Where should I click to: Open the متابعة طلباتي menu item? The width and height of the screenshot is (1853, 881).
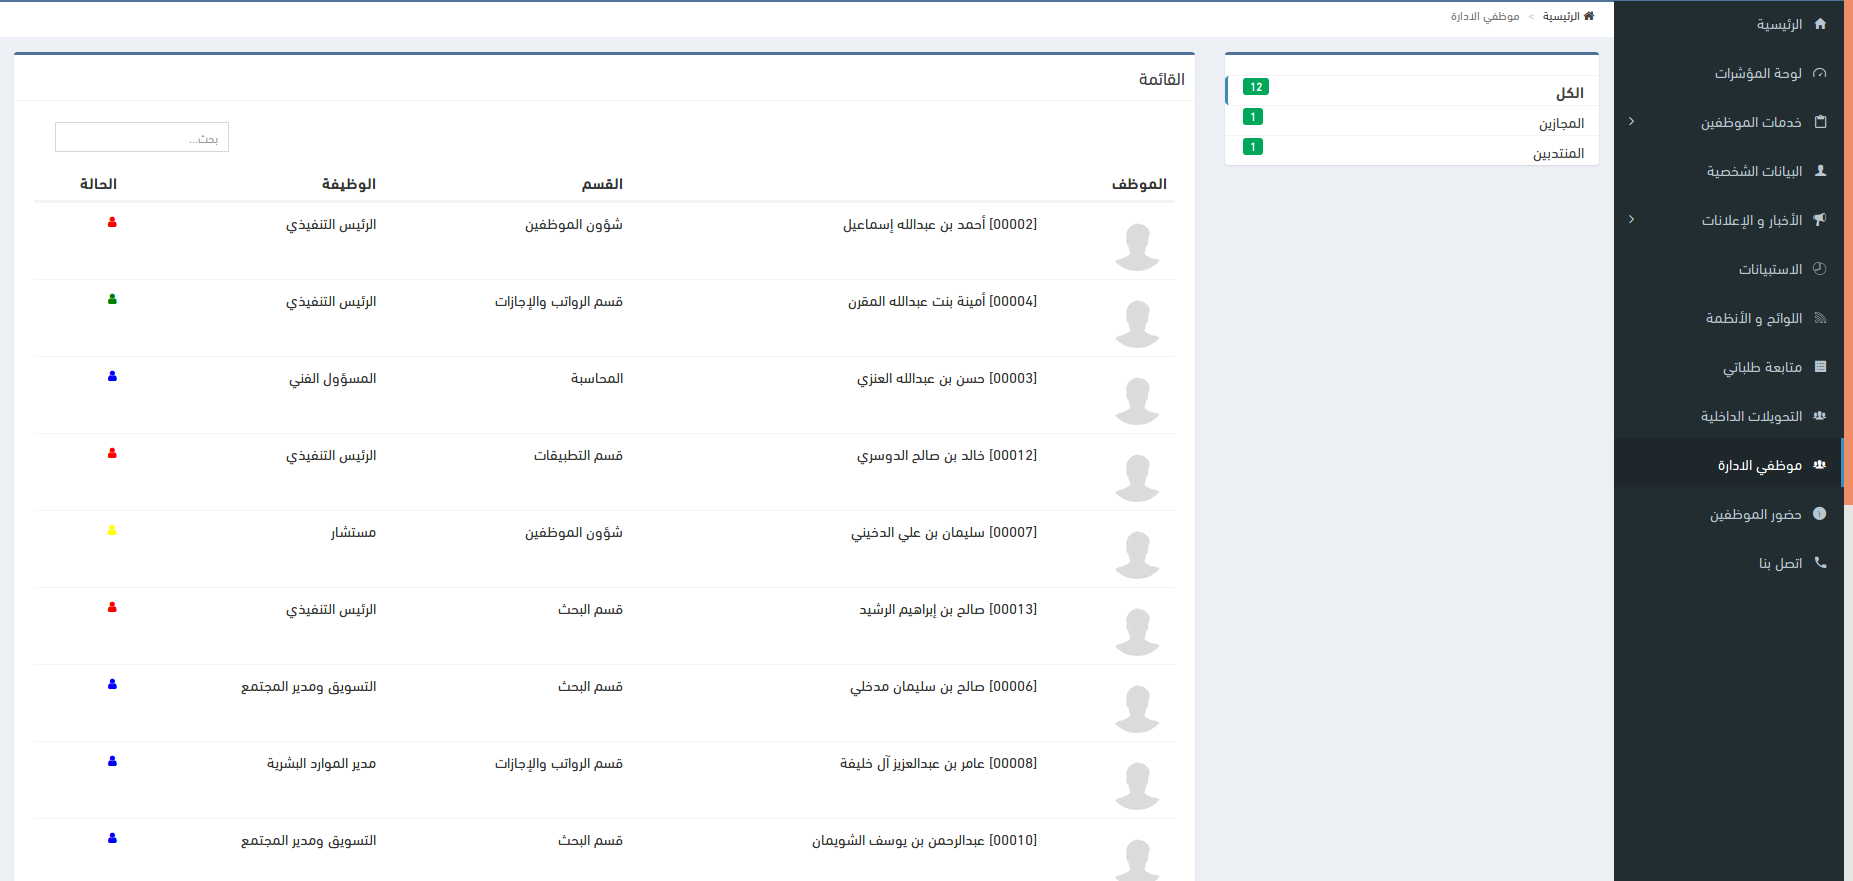pos(1762,367)
